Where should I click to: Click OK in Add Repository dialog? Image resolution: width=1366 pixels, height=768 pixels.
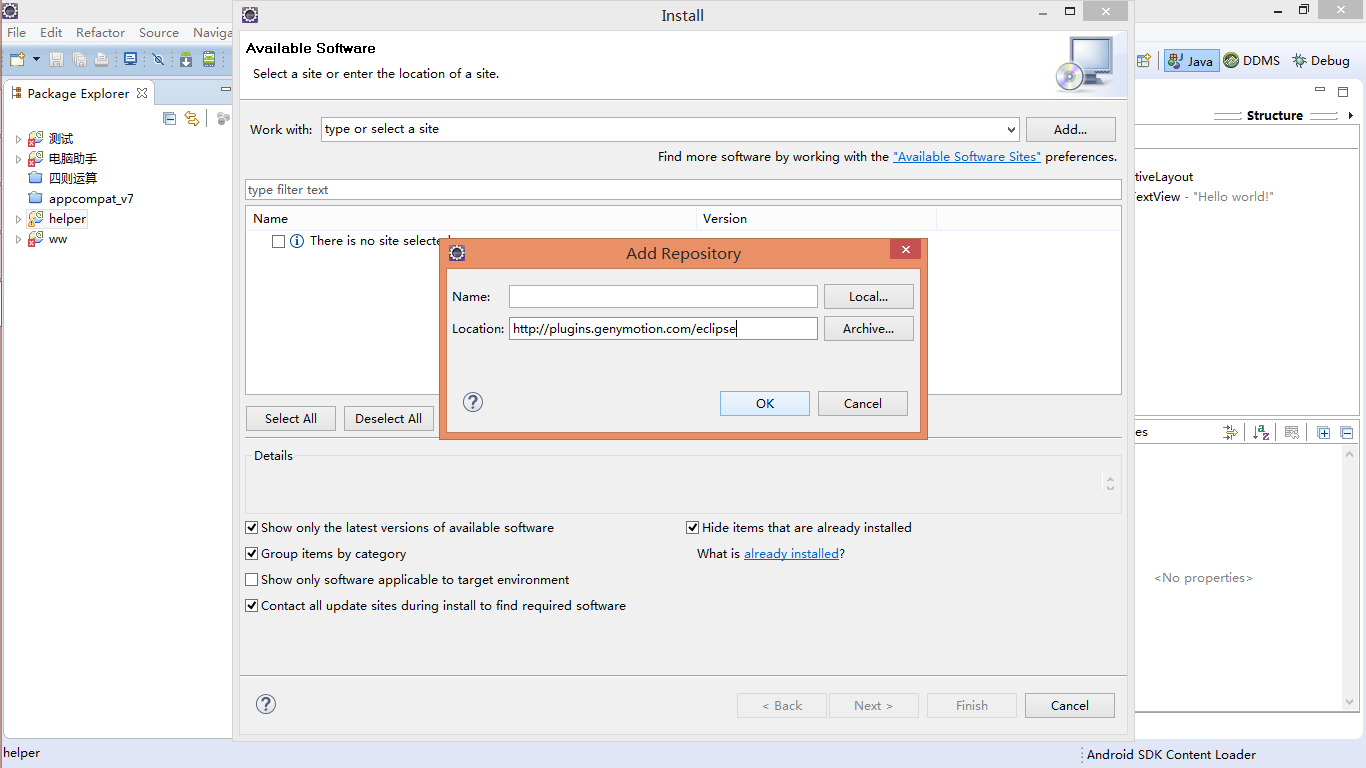tap(765, 403)
